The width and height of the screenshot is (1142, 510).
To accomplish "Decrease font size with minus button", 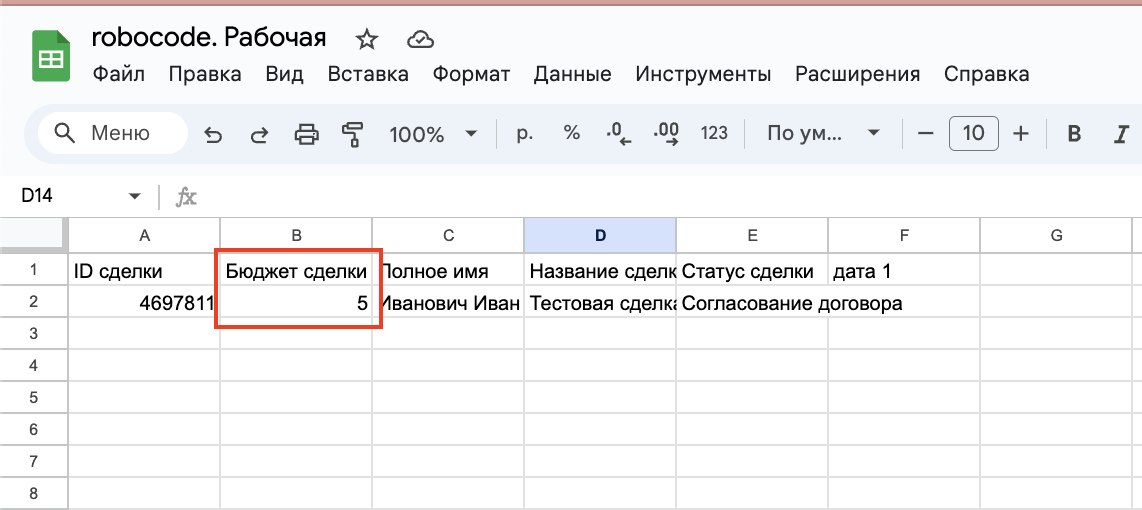I will coord(925,133).
